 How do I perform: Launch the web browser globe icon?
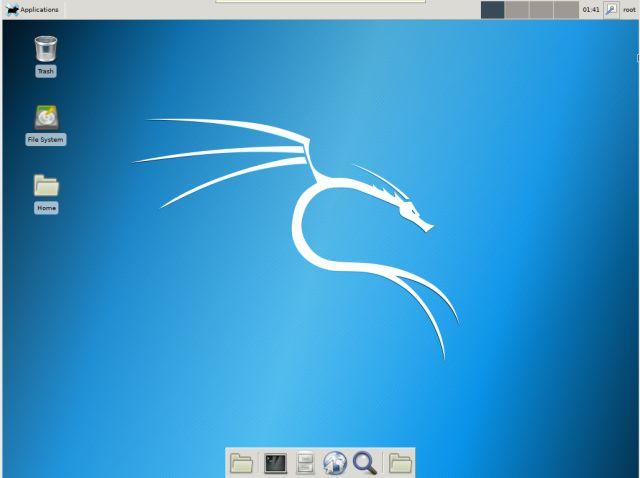(x=335, y=462)
